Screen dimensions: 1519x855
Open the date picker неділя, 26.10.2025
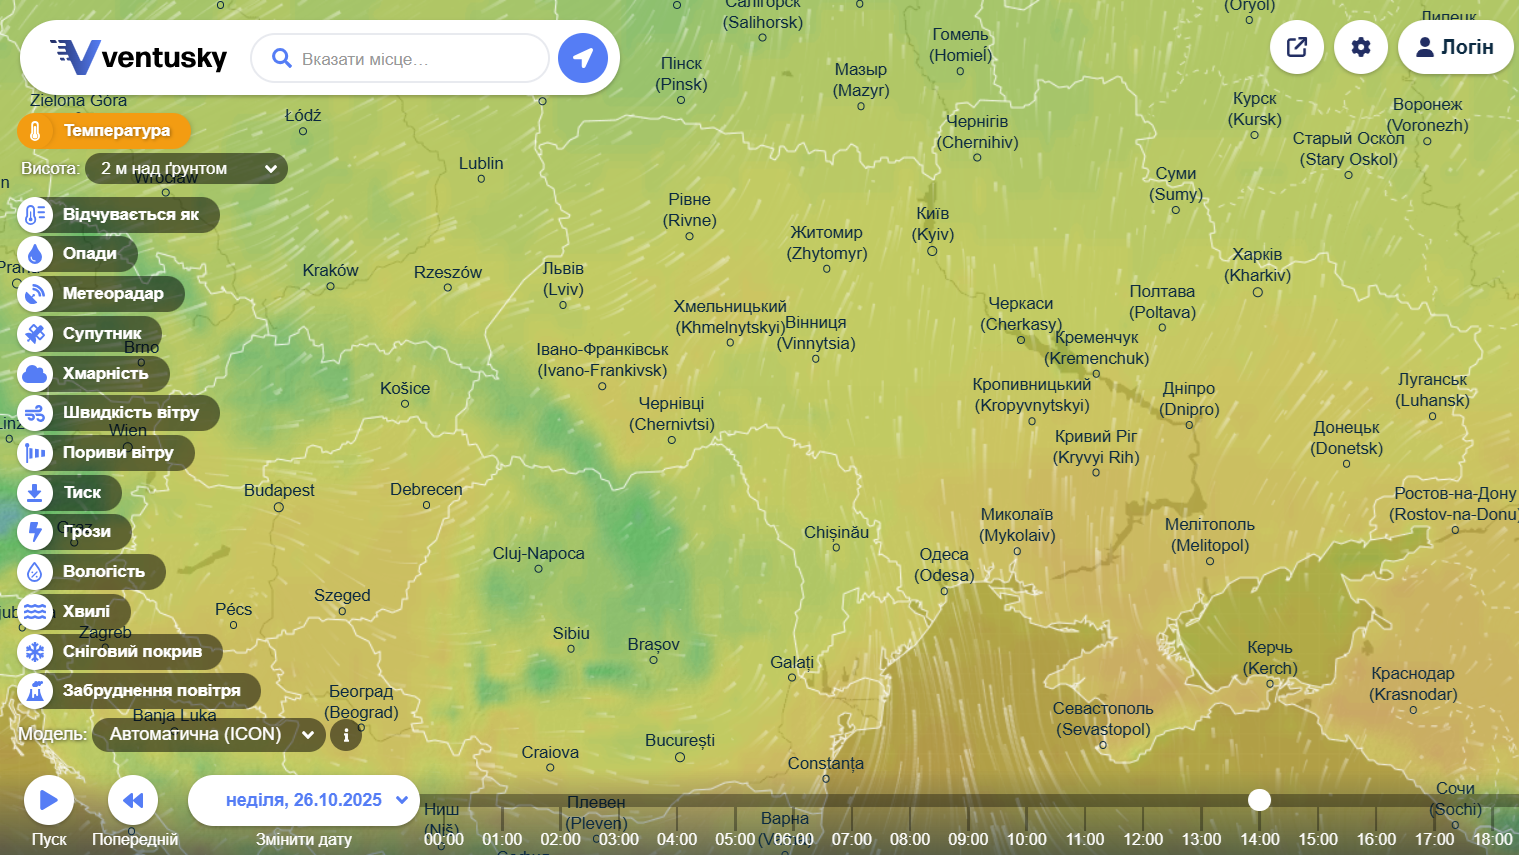[x=304, y=800]
